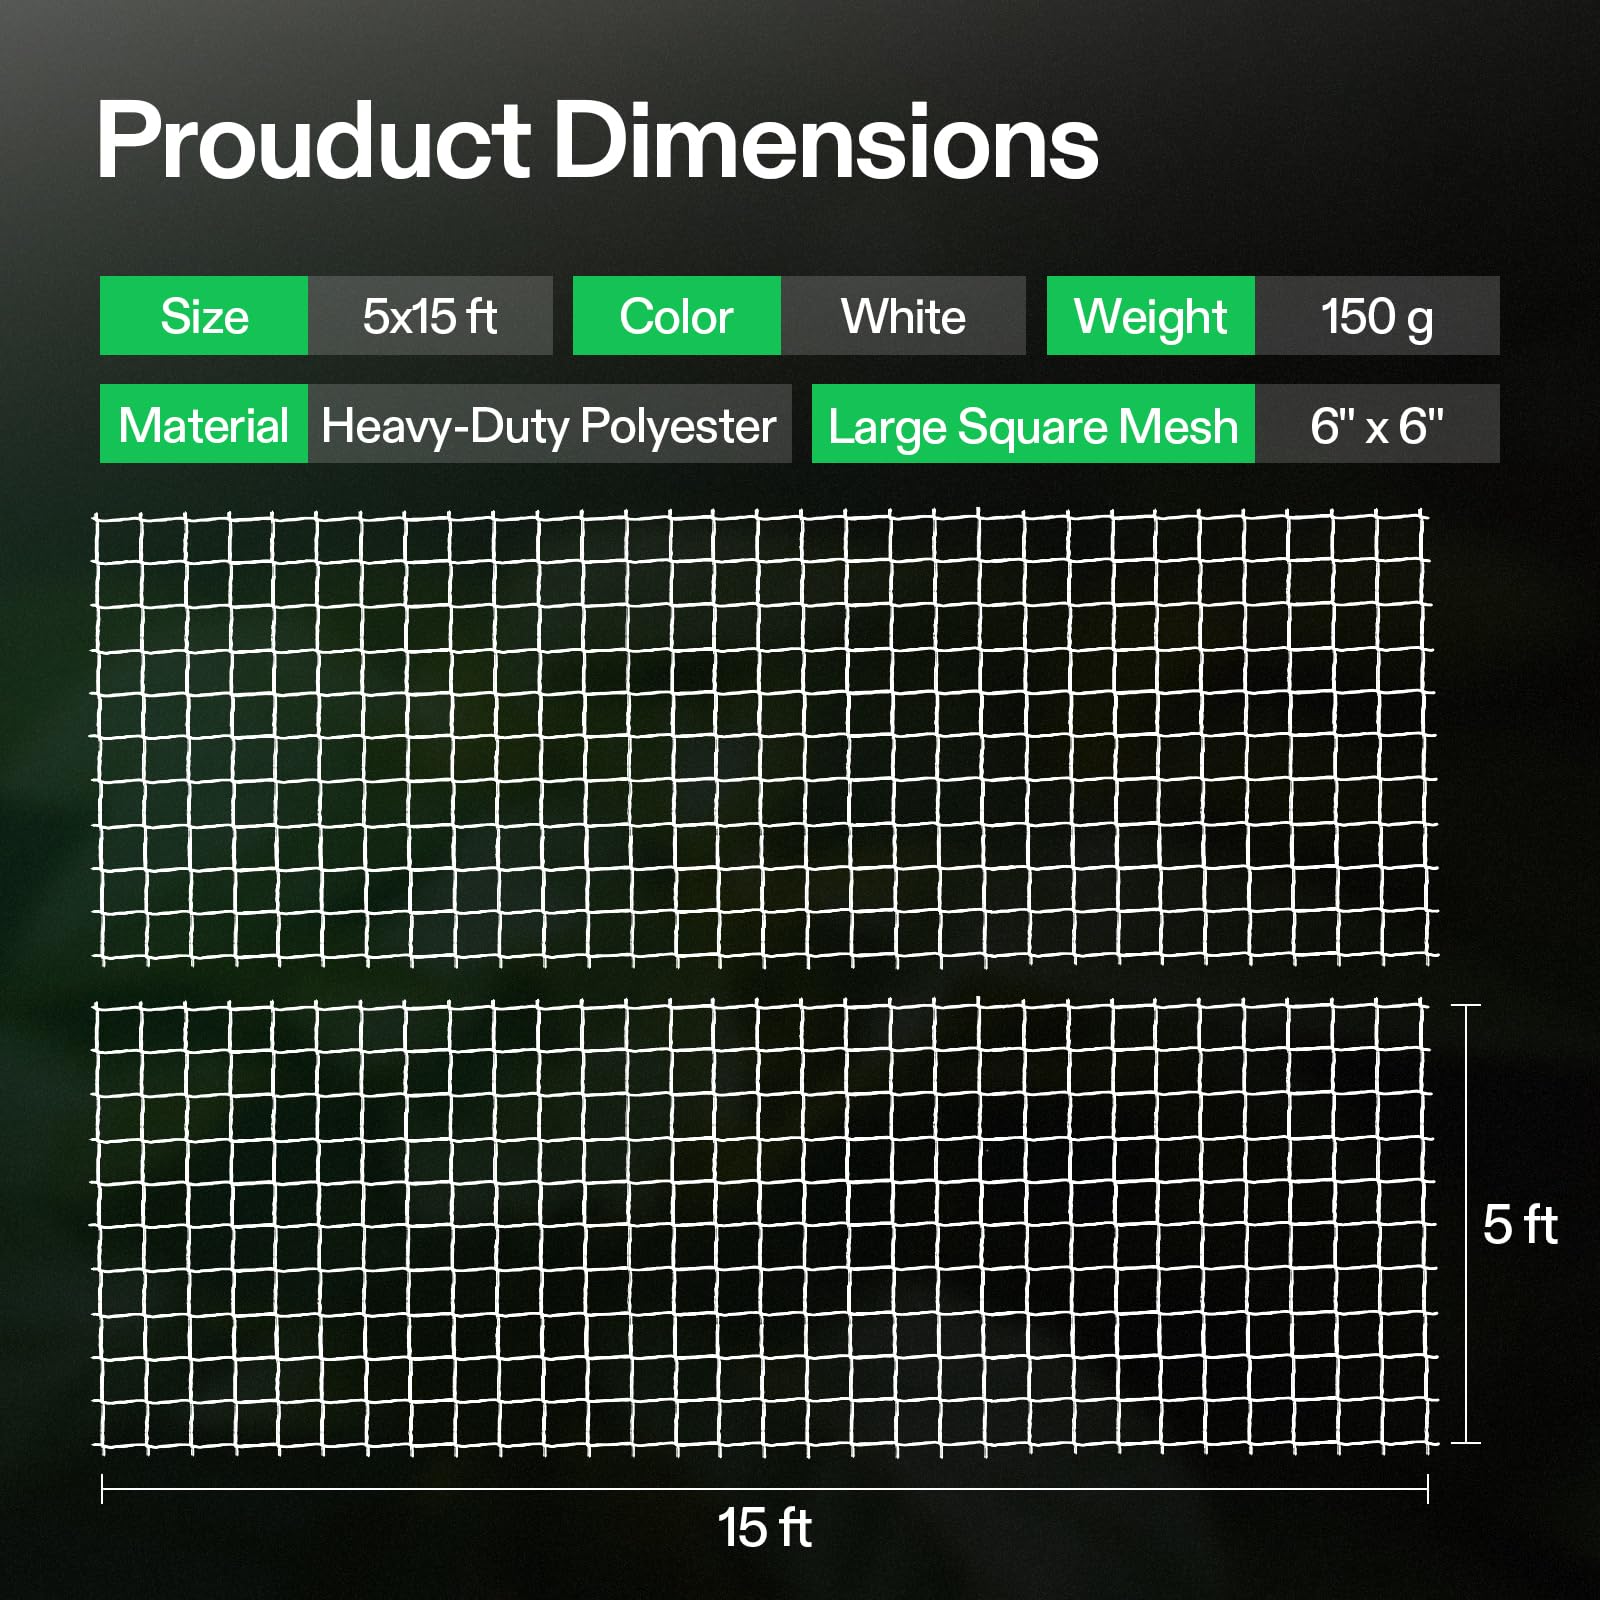Select the green 'Color' label
The height and width of the screenshot is (1600, 1600).
677,316
